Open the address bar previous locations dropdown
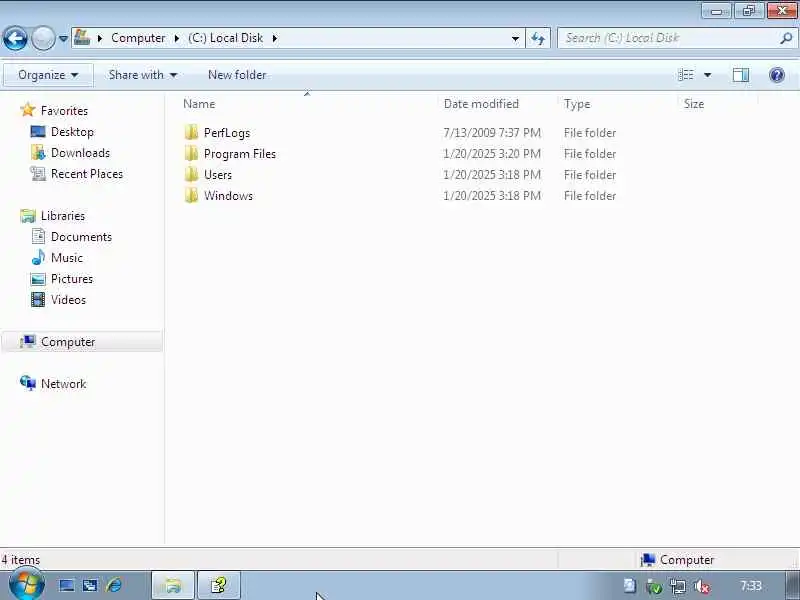 point(515,38)
